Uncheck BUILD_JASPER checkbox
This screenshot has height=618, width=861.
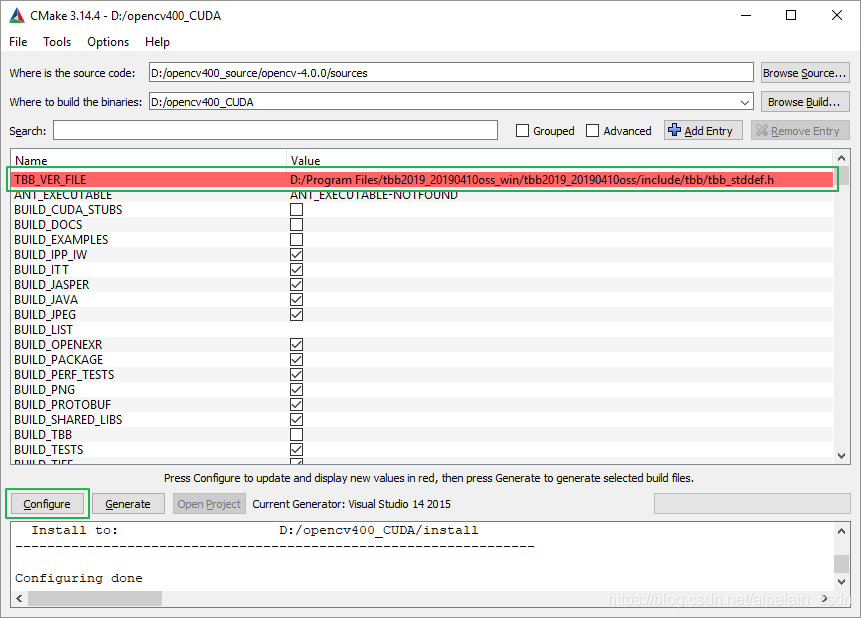point(297,285)
